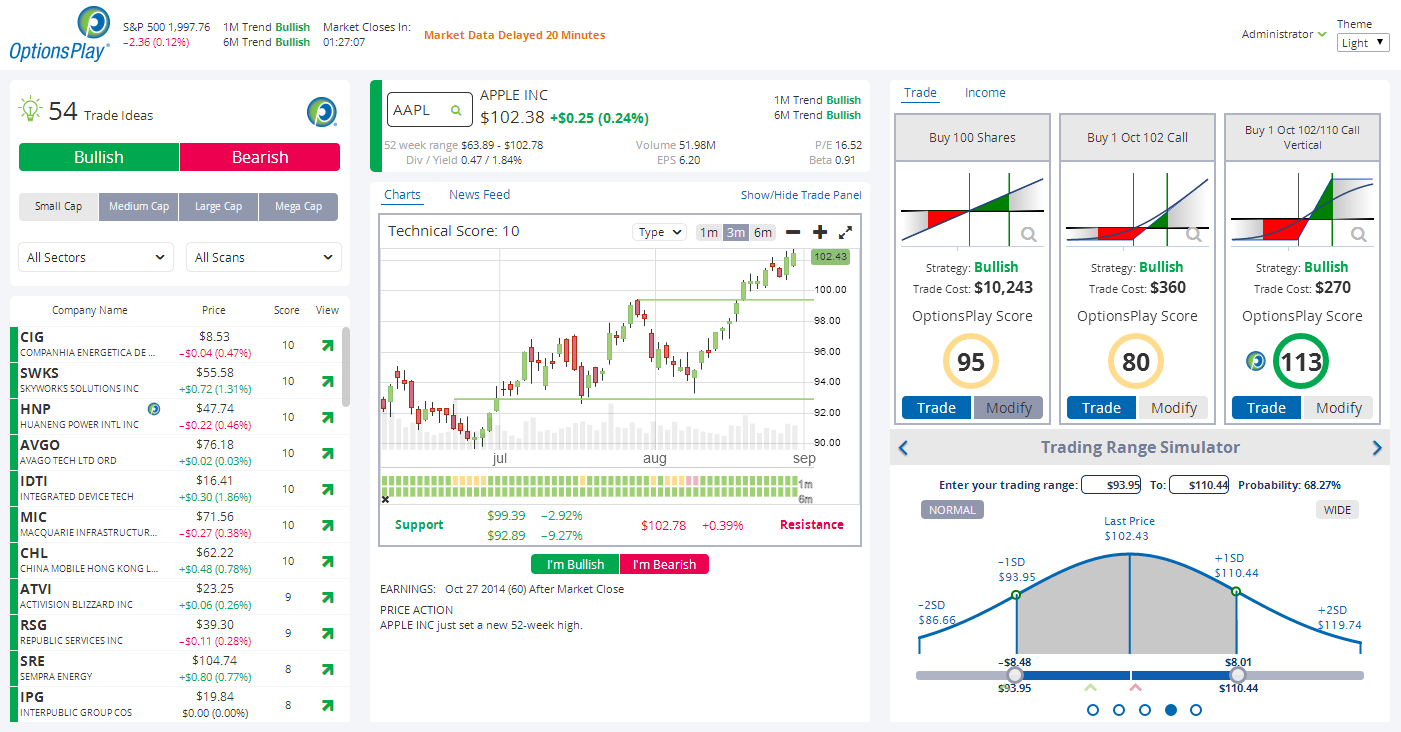The height and width of the screenshot is (732, 1401).
Task: Open HNP view arrow
Action: [x=327, y=417]
